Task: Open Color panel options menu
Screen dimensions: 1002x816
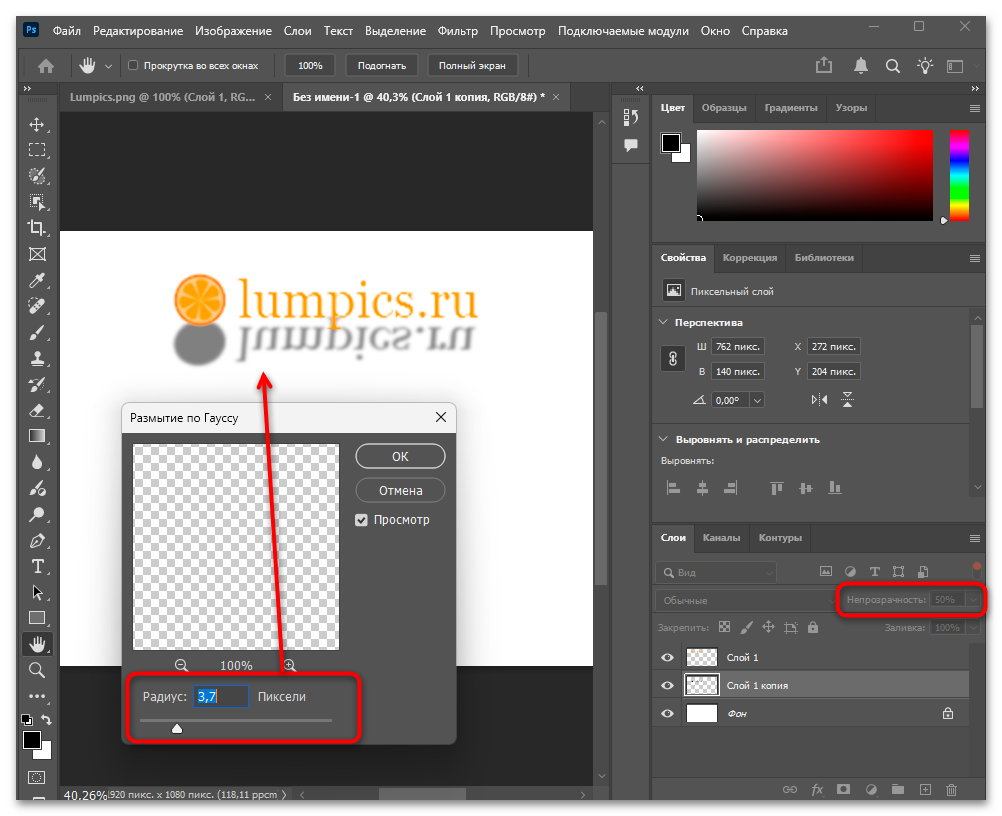Action: point(975,109)
